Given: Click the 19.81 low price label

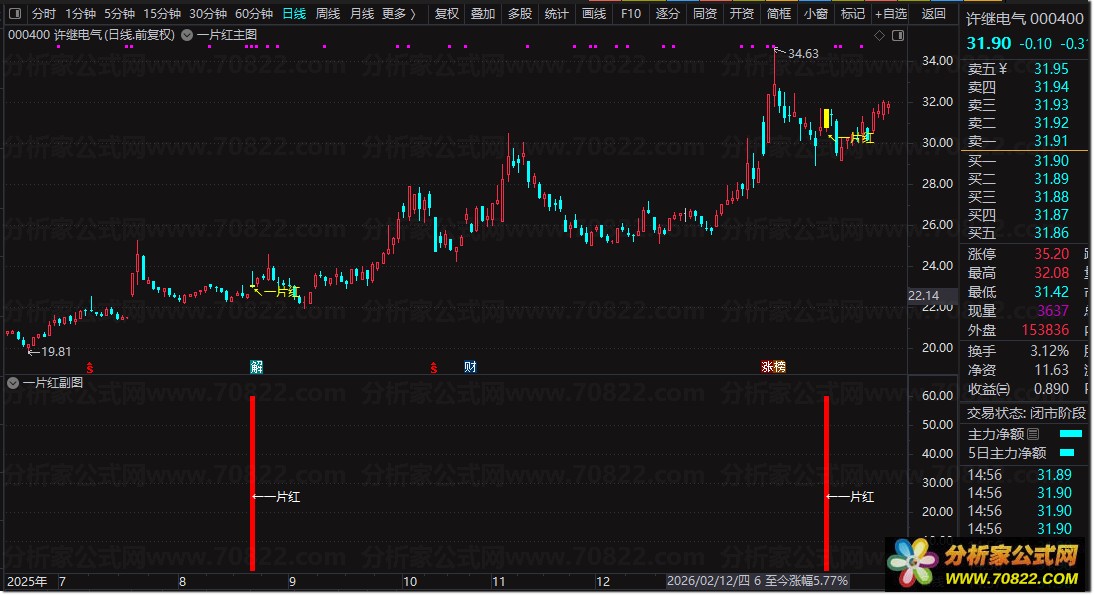Looking at the screenshot, I should pos(56,352).
